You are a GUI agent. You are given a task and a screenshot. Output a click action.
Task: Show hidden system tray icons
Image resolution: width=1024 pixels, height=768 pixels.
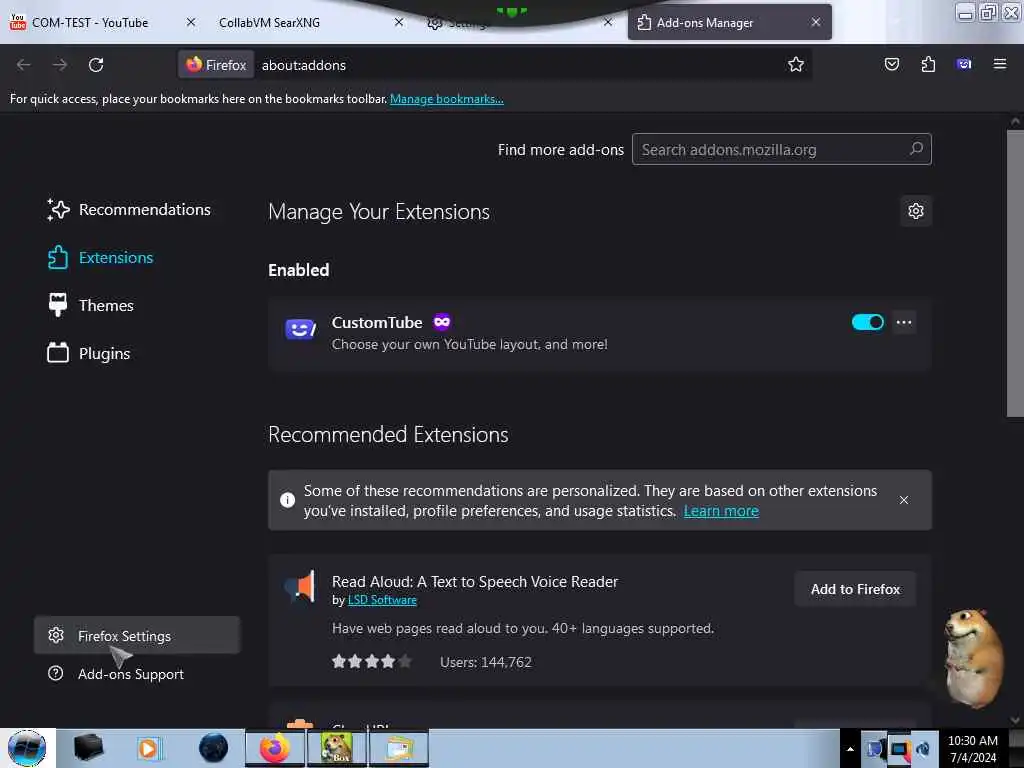pyautogui.click(x=850, y=749)
